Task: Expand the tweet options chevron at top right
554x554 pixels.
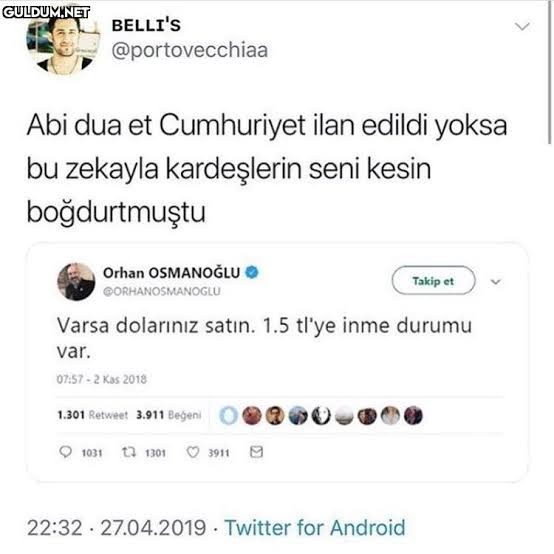Action: (x=522, y=26)
